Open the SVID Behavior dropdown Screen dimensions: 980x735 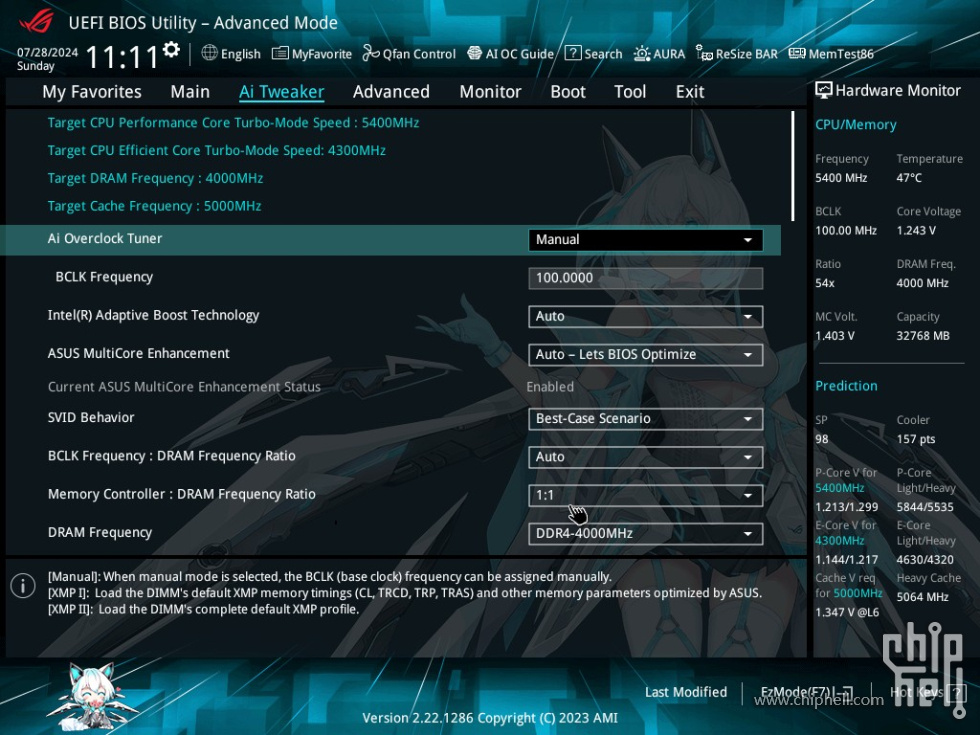(646, 419)
